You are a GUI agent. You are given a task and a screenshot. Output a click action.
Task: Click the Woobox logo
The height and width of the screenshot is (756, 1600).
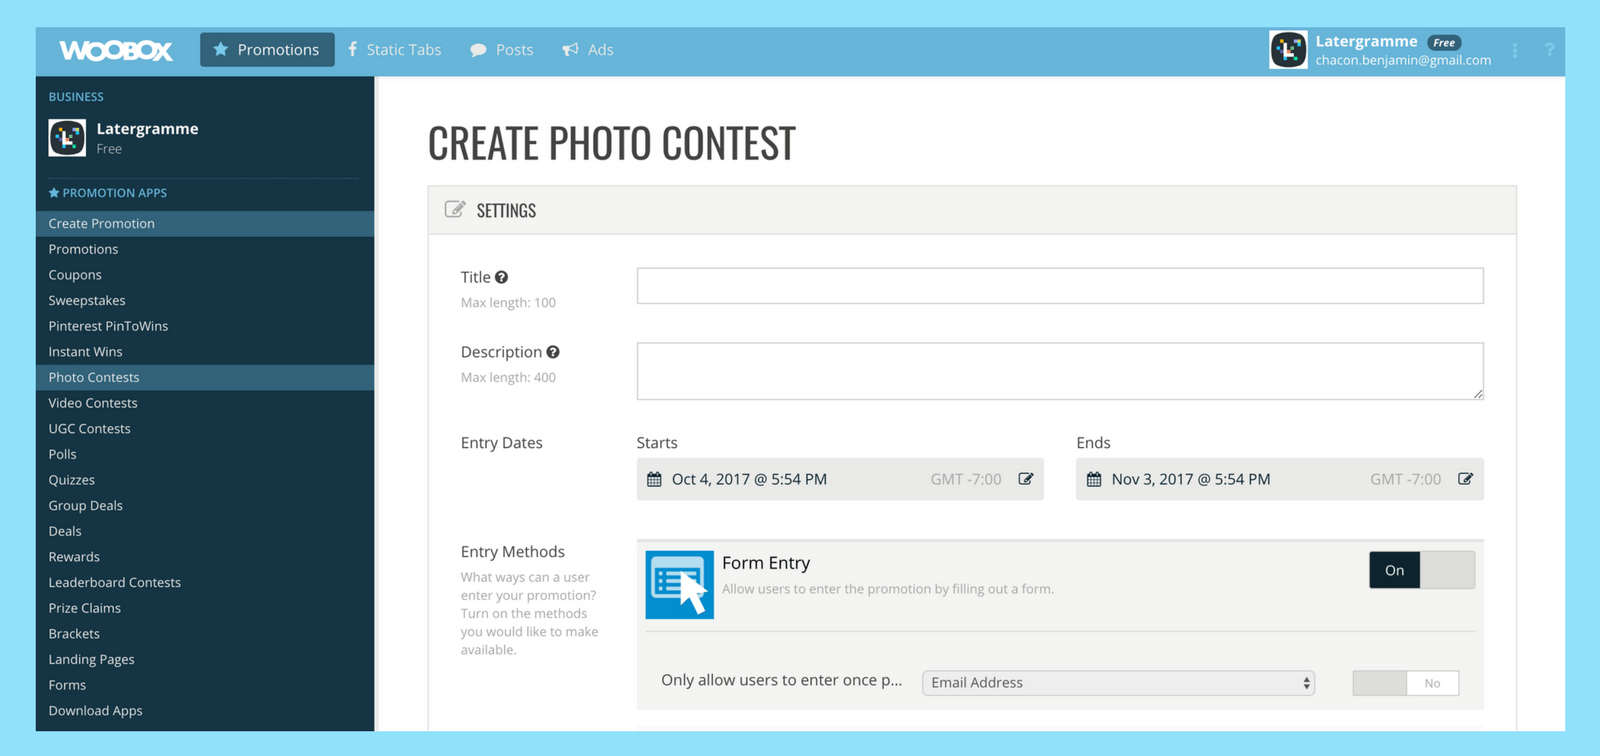[x=116, y=50]
